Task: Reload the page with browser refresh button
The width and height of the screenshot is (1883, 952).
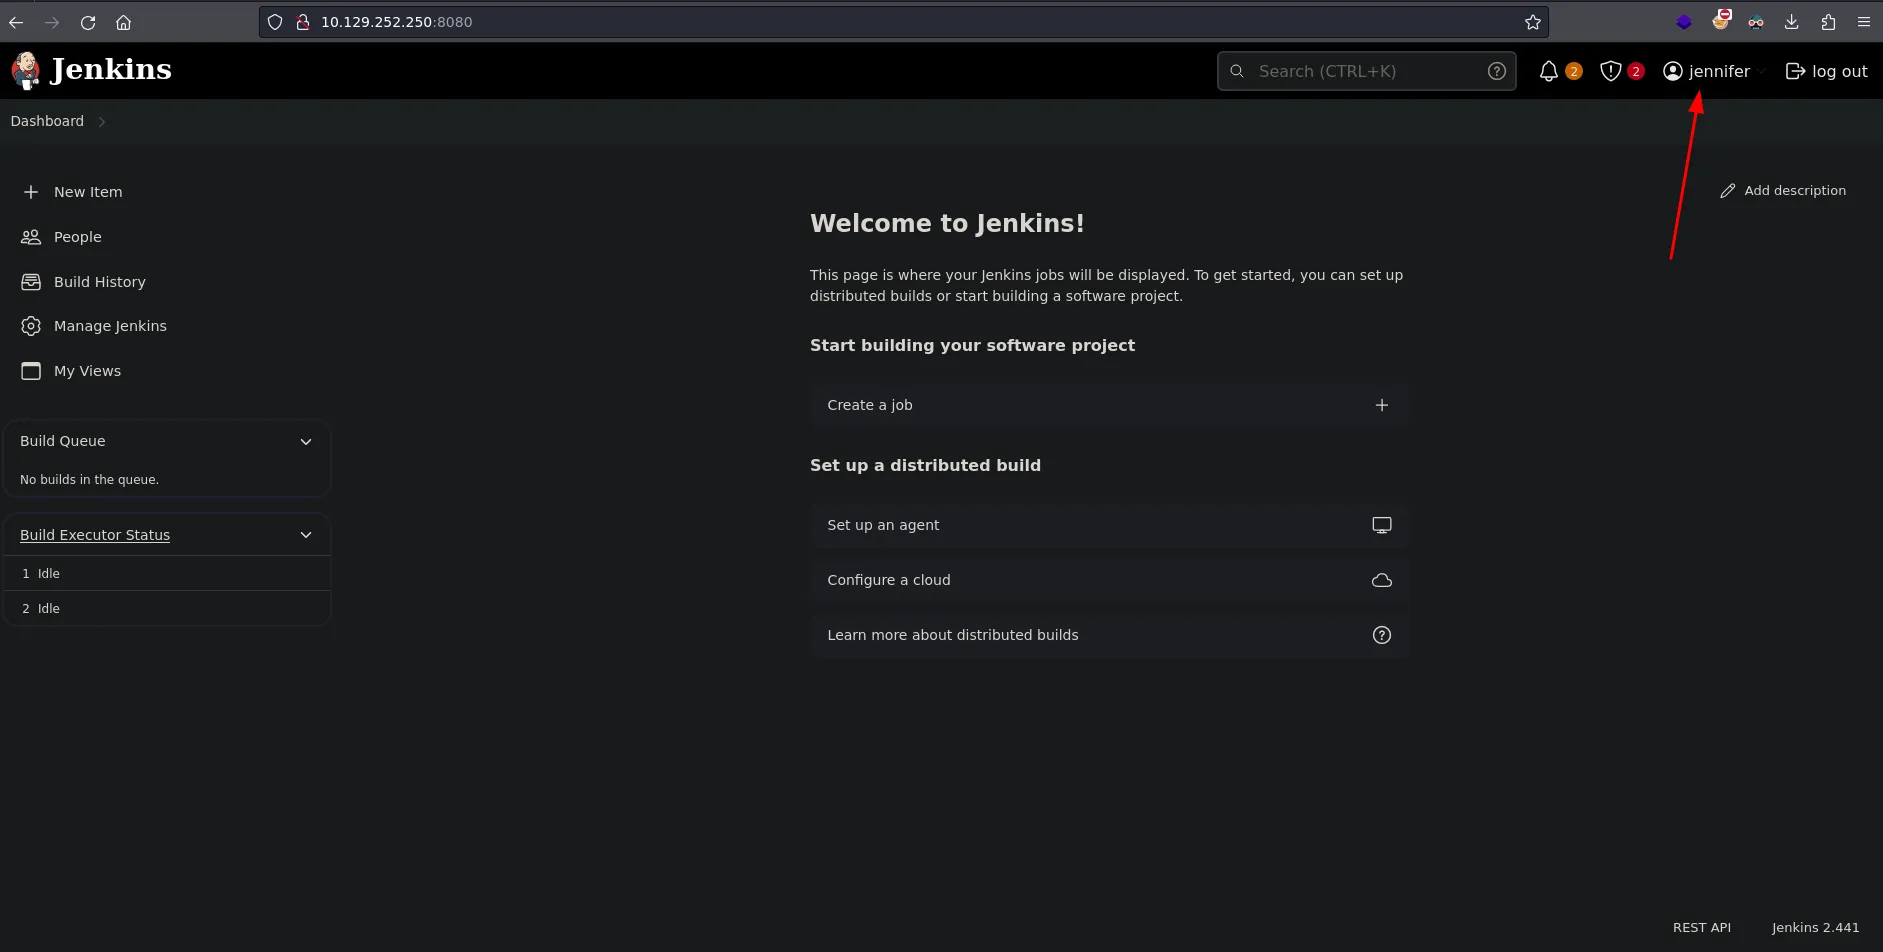Action: [88, 22]
